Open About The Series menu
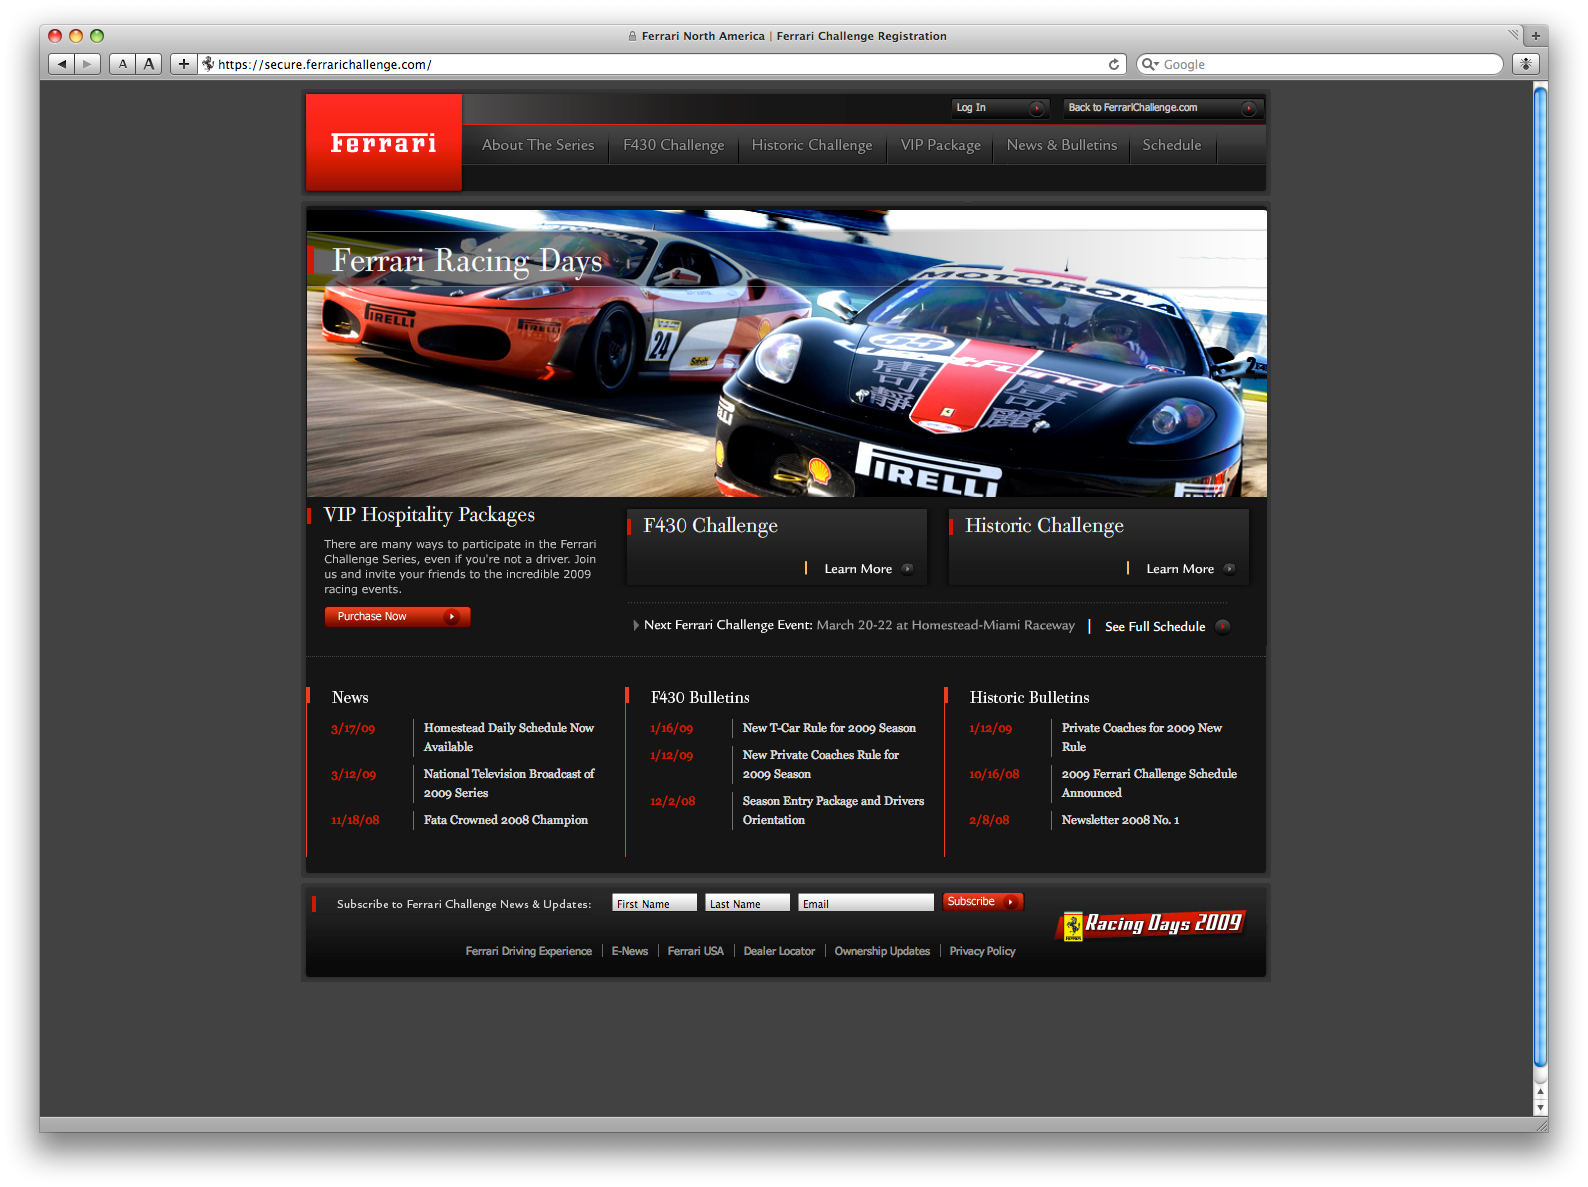Screen dimensions: 1588x1187 pos(538,145)
